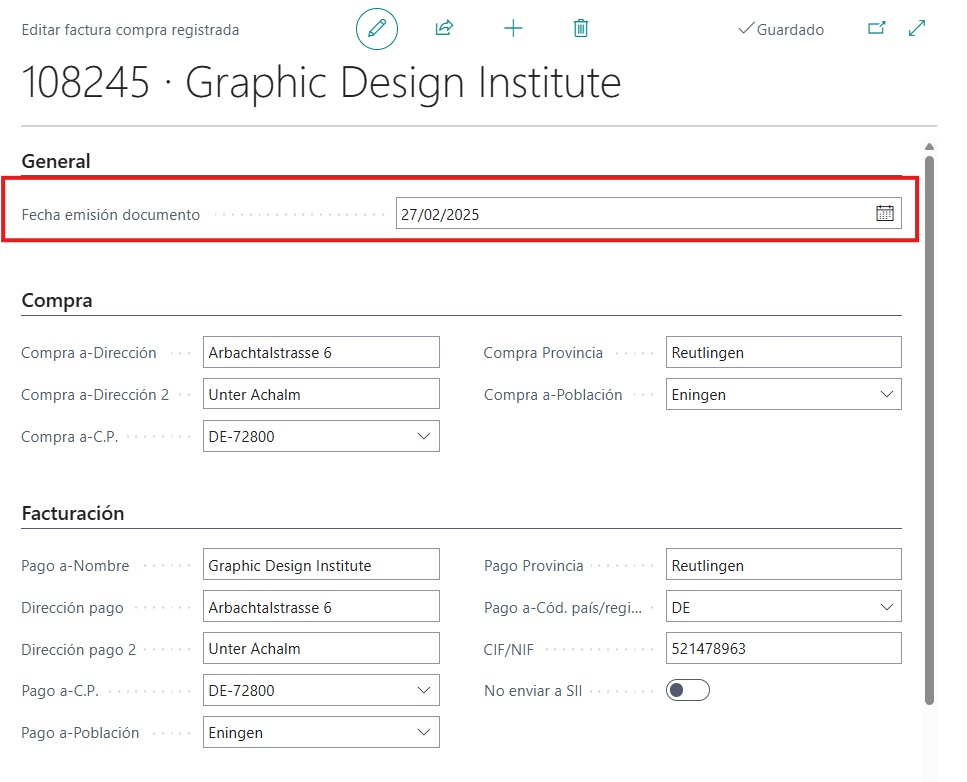Screen dimensions: 967x782
Task: Click the plus icon to create new
Action: 513,29
